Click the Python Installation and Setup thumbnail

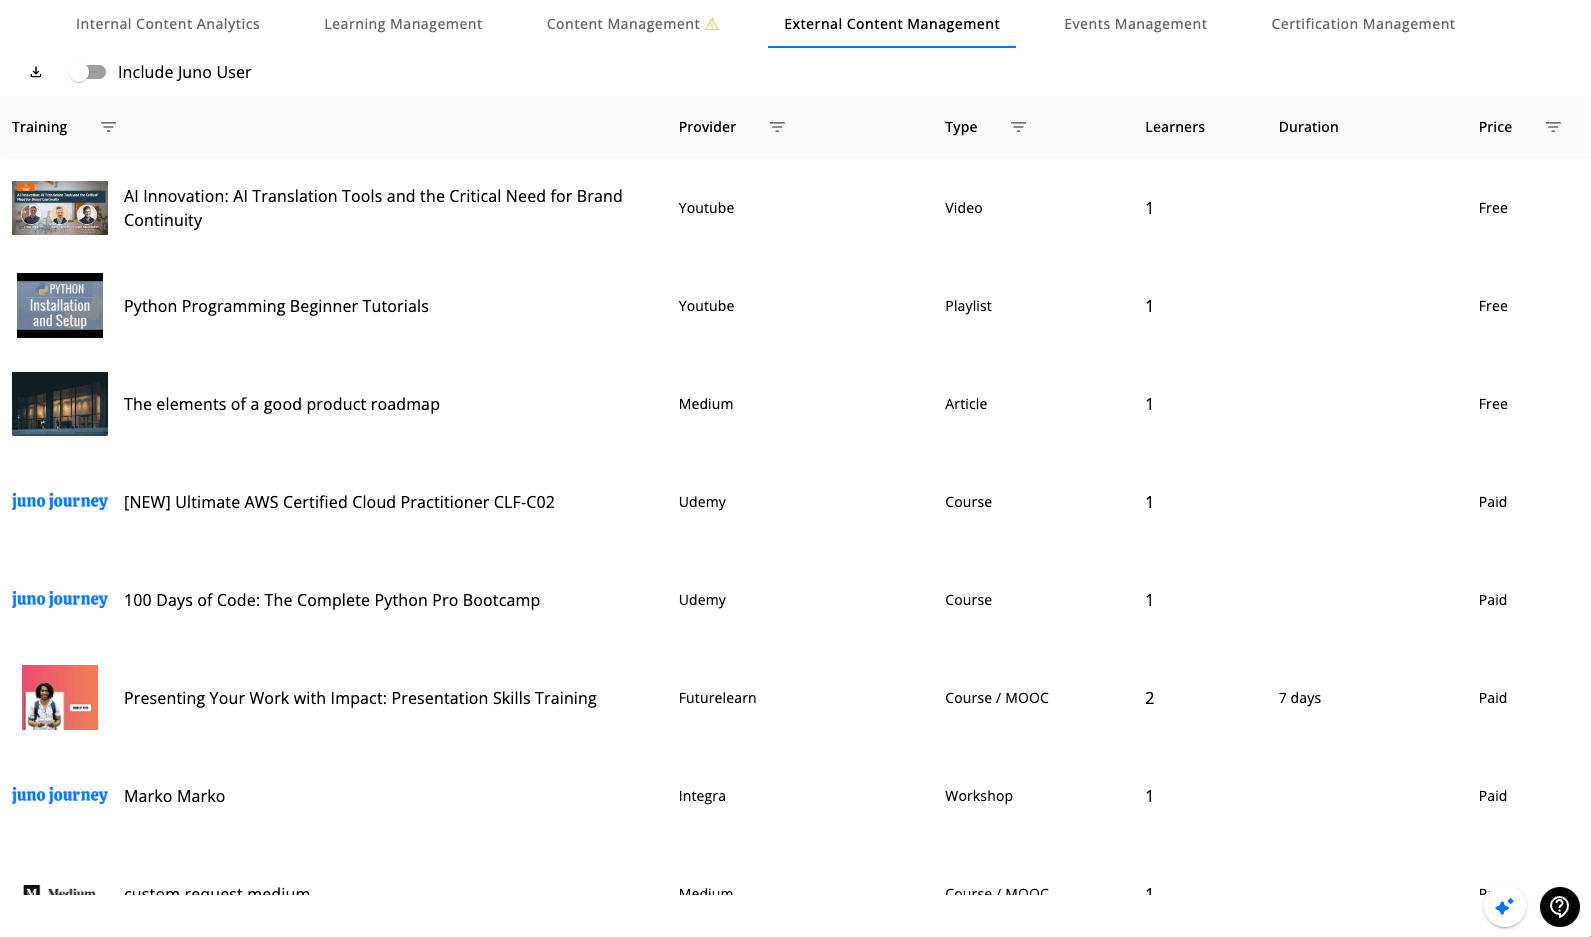click(60, 306)
